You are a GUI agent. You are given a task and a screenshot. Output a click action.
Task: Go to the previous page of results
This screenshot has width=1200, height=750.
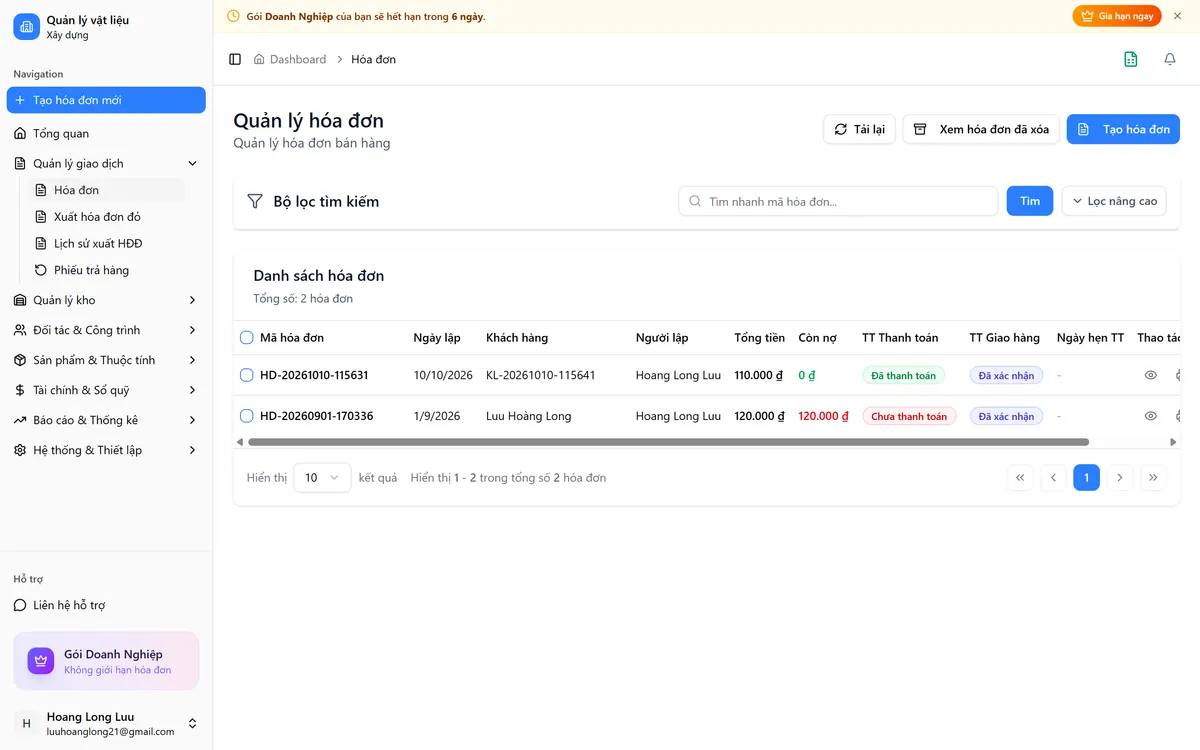click(1053, 478)
